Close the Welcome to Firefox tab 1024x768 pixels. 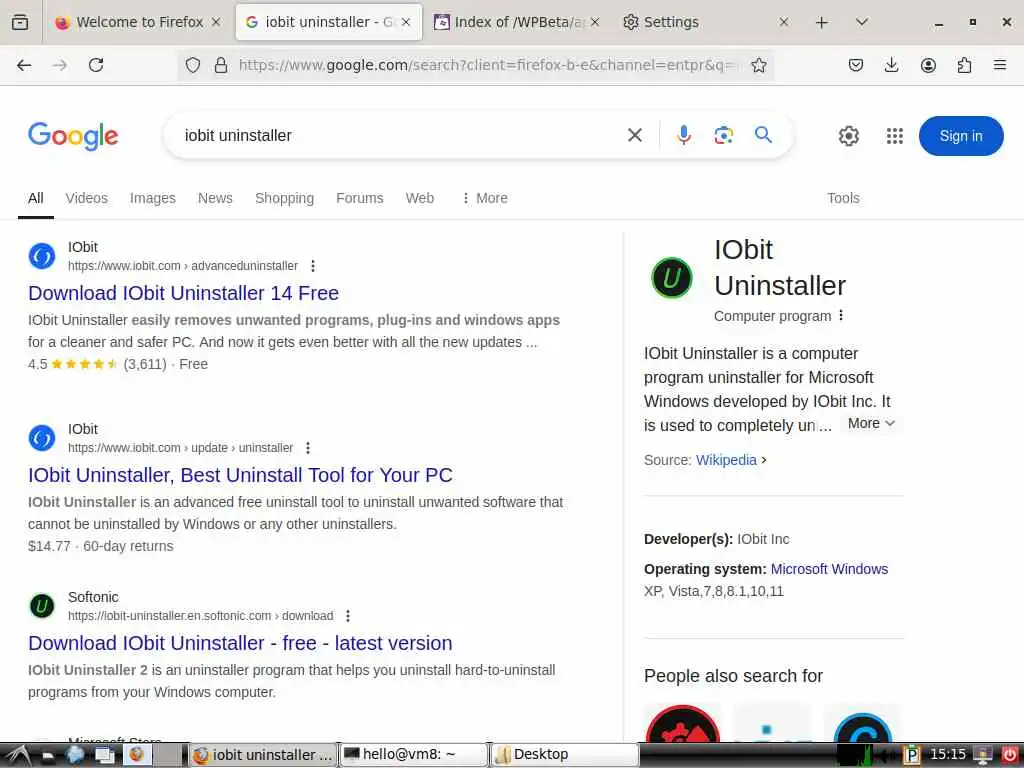(216, 22)
